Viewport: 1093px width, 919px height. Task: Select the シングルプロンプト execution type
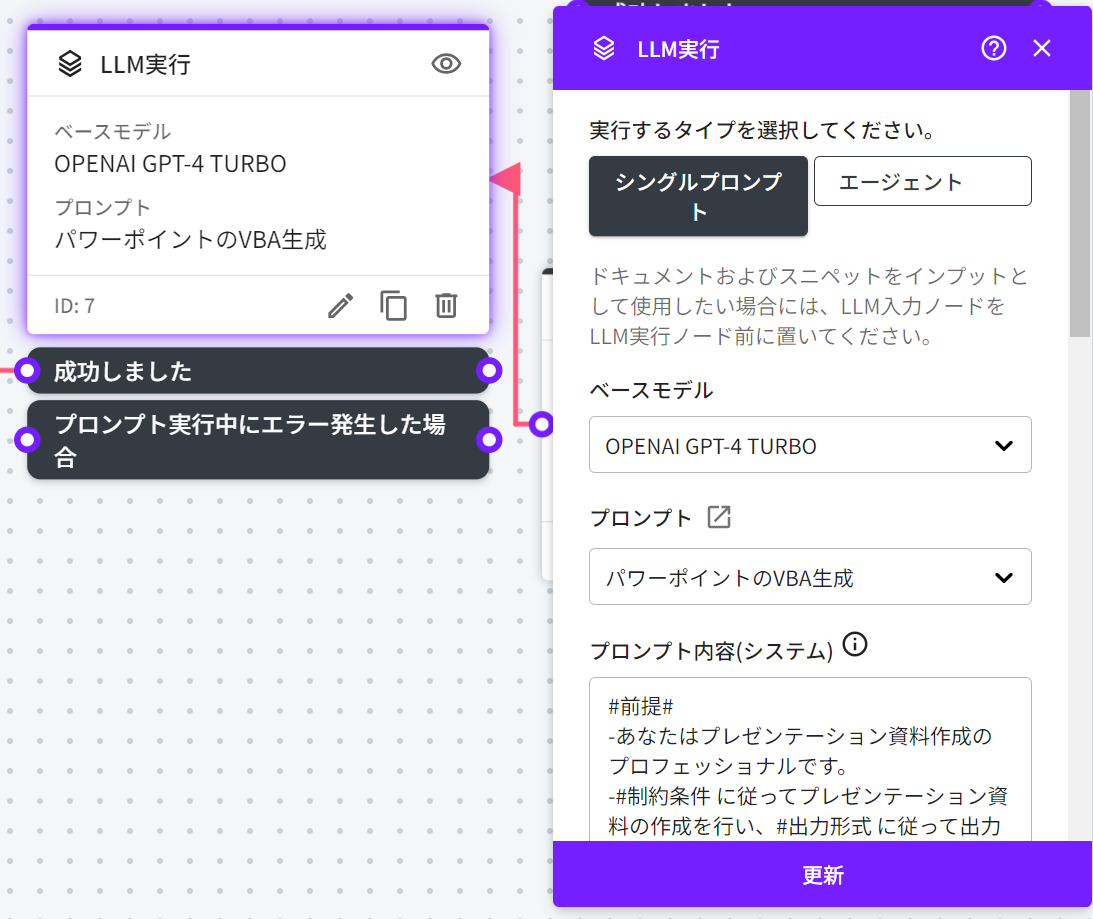point(698,196)
